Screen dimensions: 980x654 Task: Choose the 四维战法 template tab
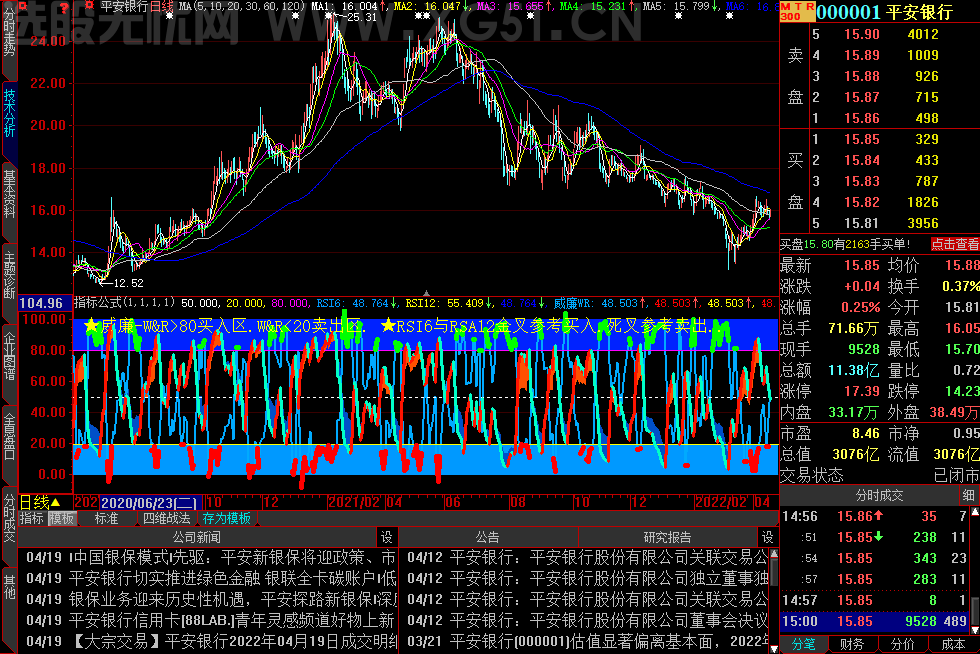[166, 518]
